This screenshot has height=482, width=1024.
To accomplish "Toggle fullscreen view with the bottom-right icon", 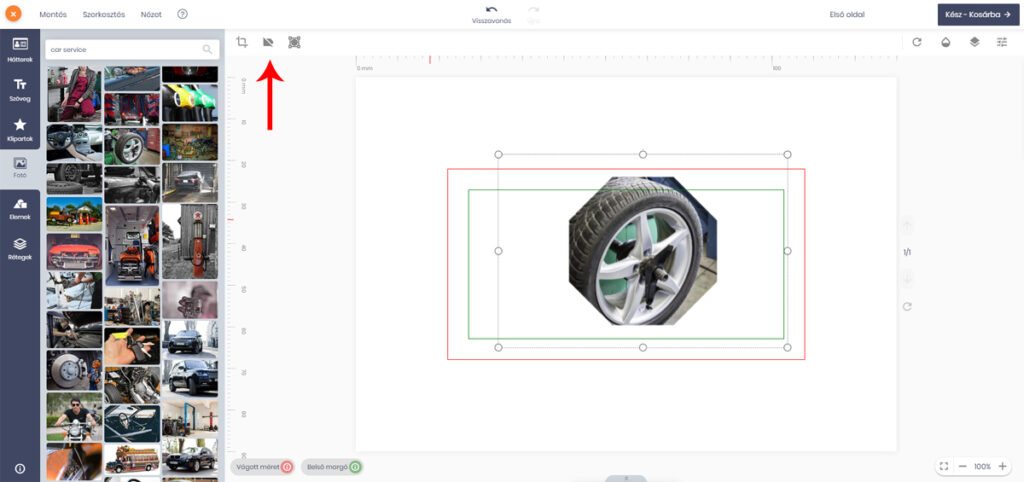I will (x=943, y=467).
